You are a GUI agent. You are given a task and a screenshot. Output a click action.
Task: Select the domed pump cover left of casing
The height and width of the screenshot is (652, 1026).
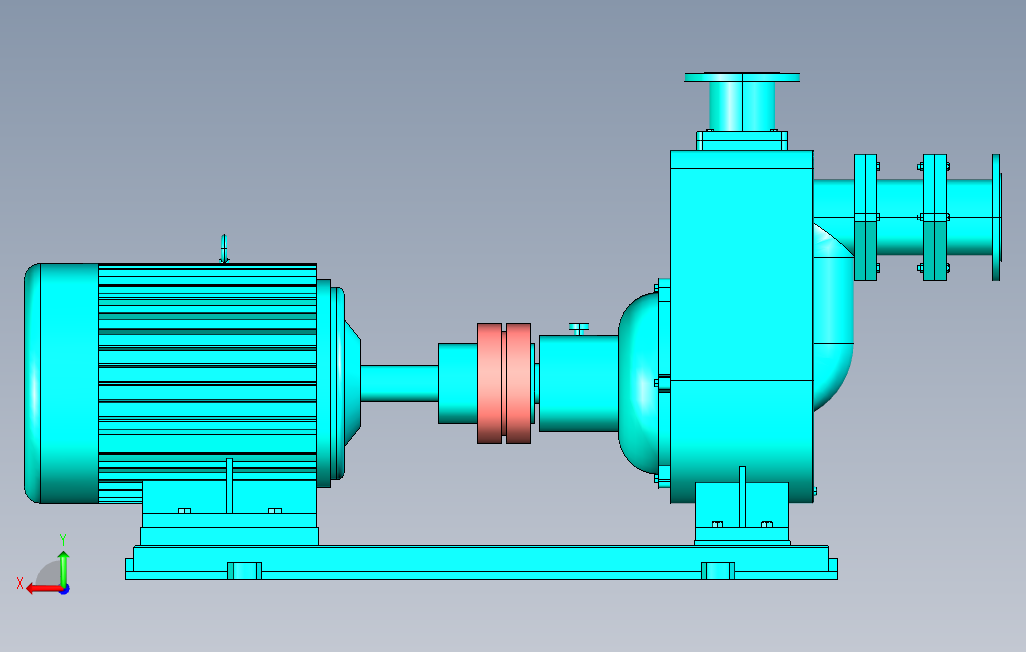[639, 383]
